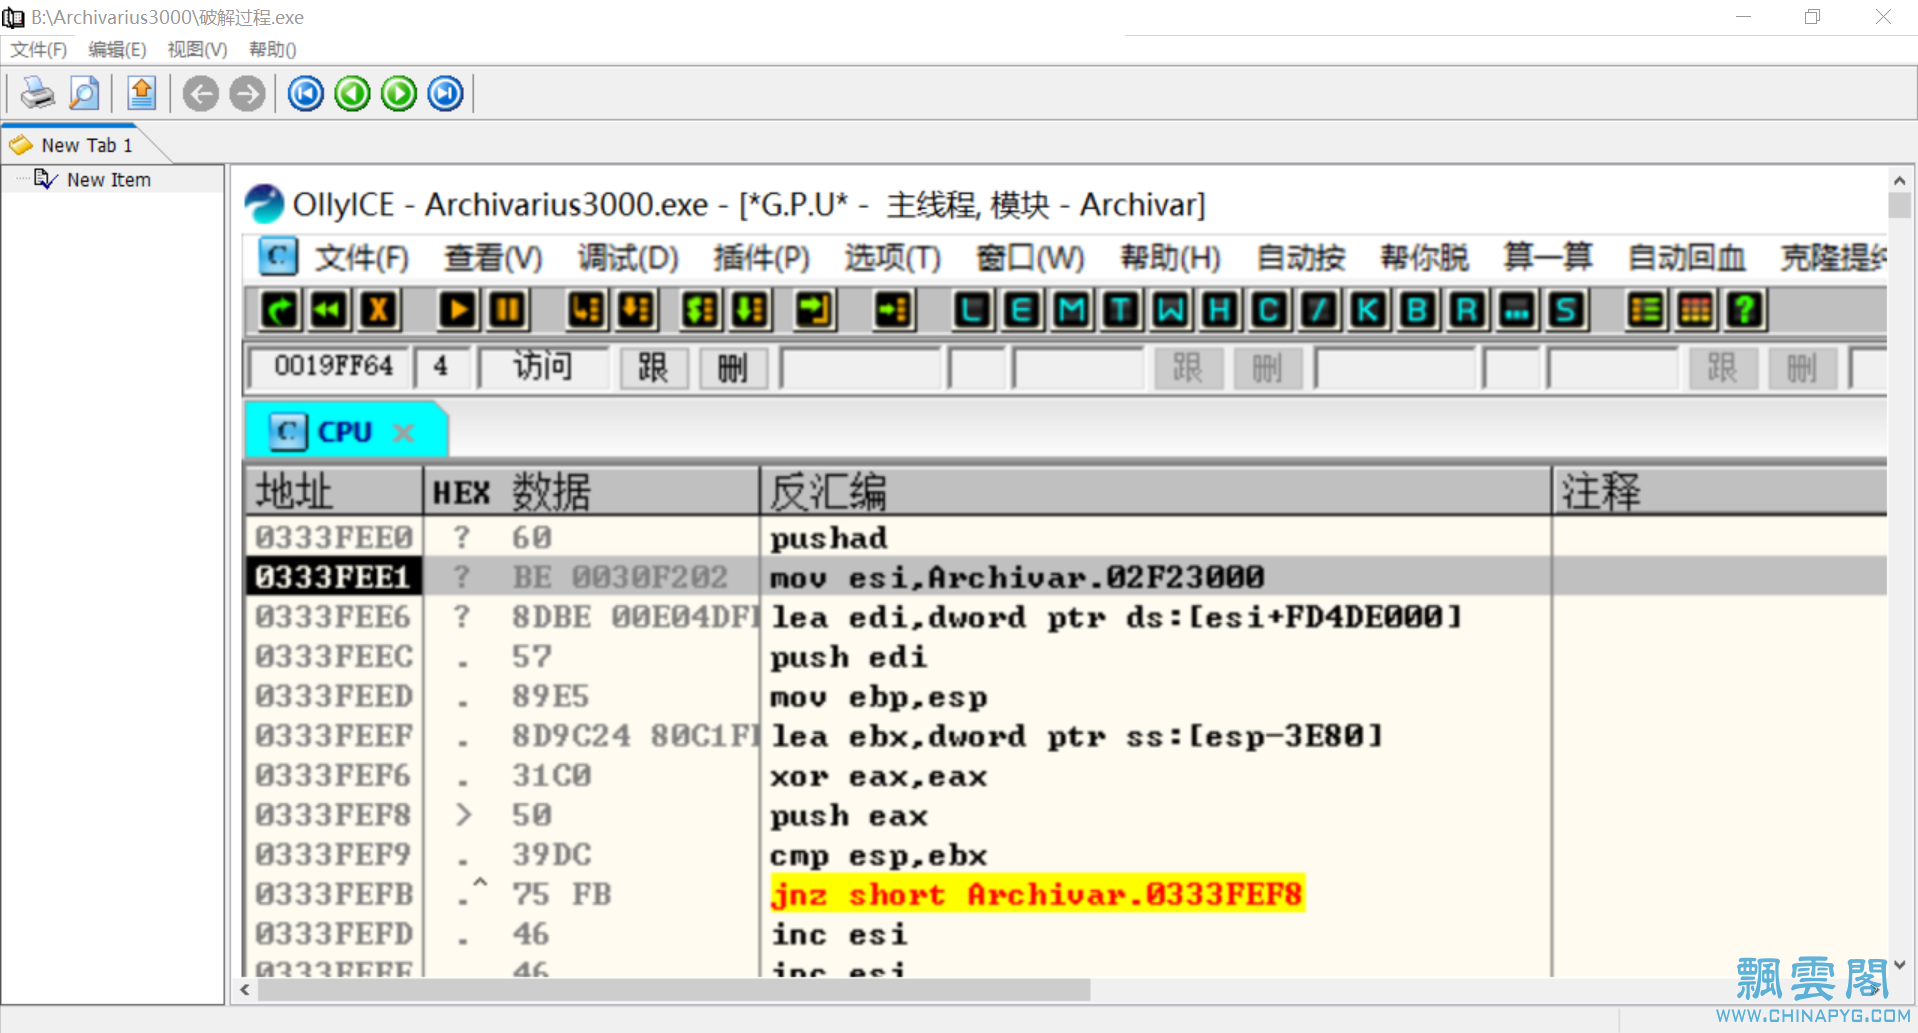Open the 帮助() menu of outer window
The width and height of the screenshot is (1918, 1033).
point(272,49)
